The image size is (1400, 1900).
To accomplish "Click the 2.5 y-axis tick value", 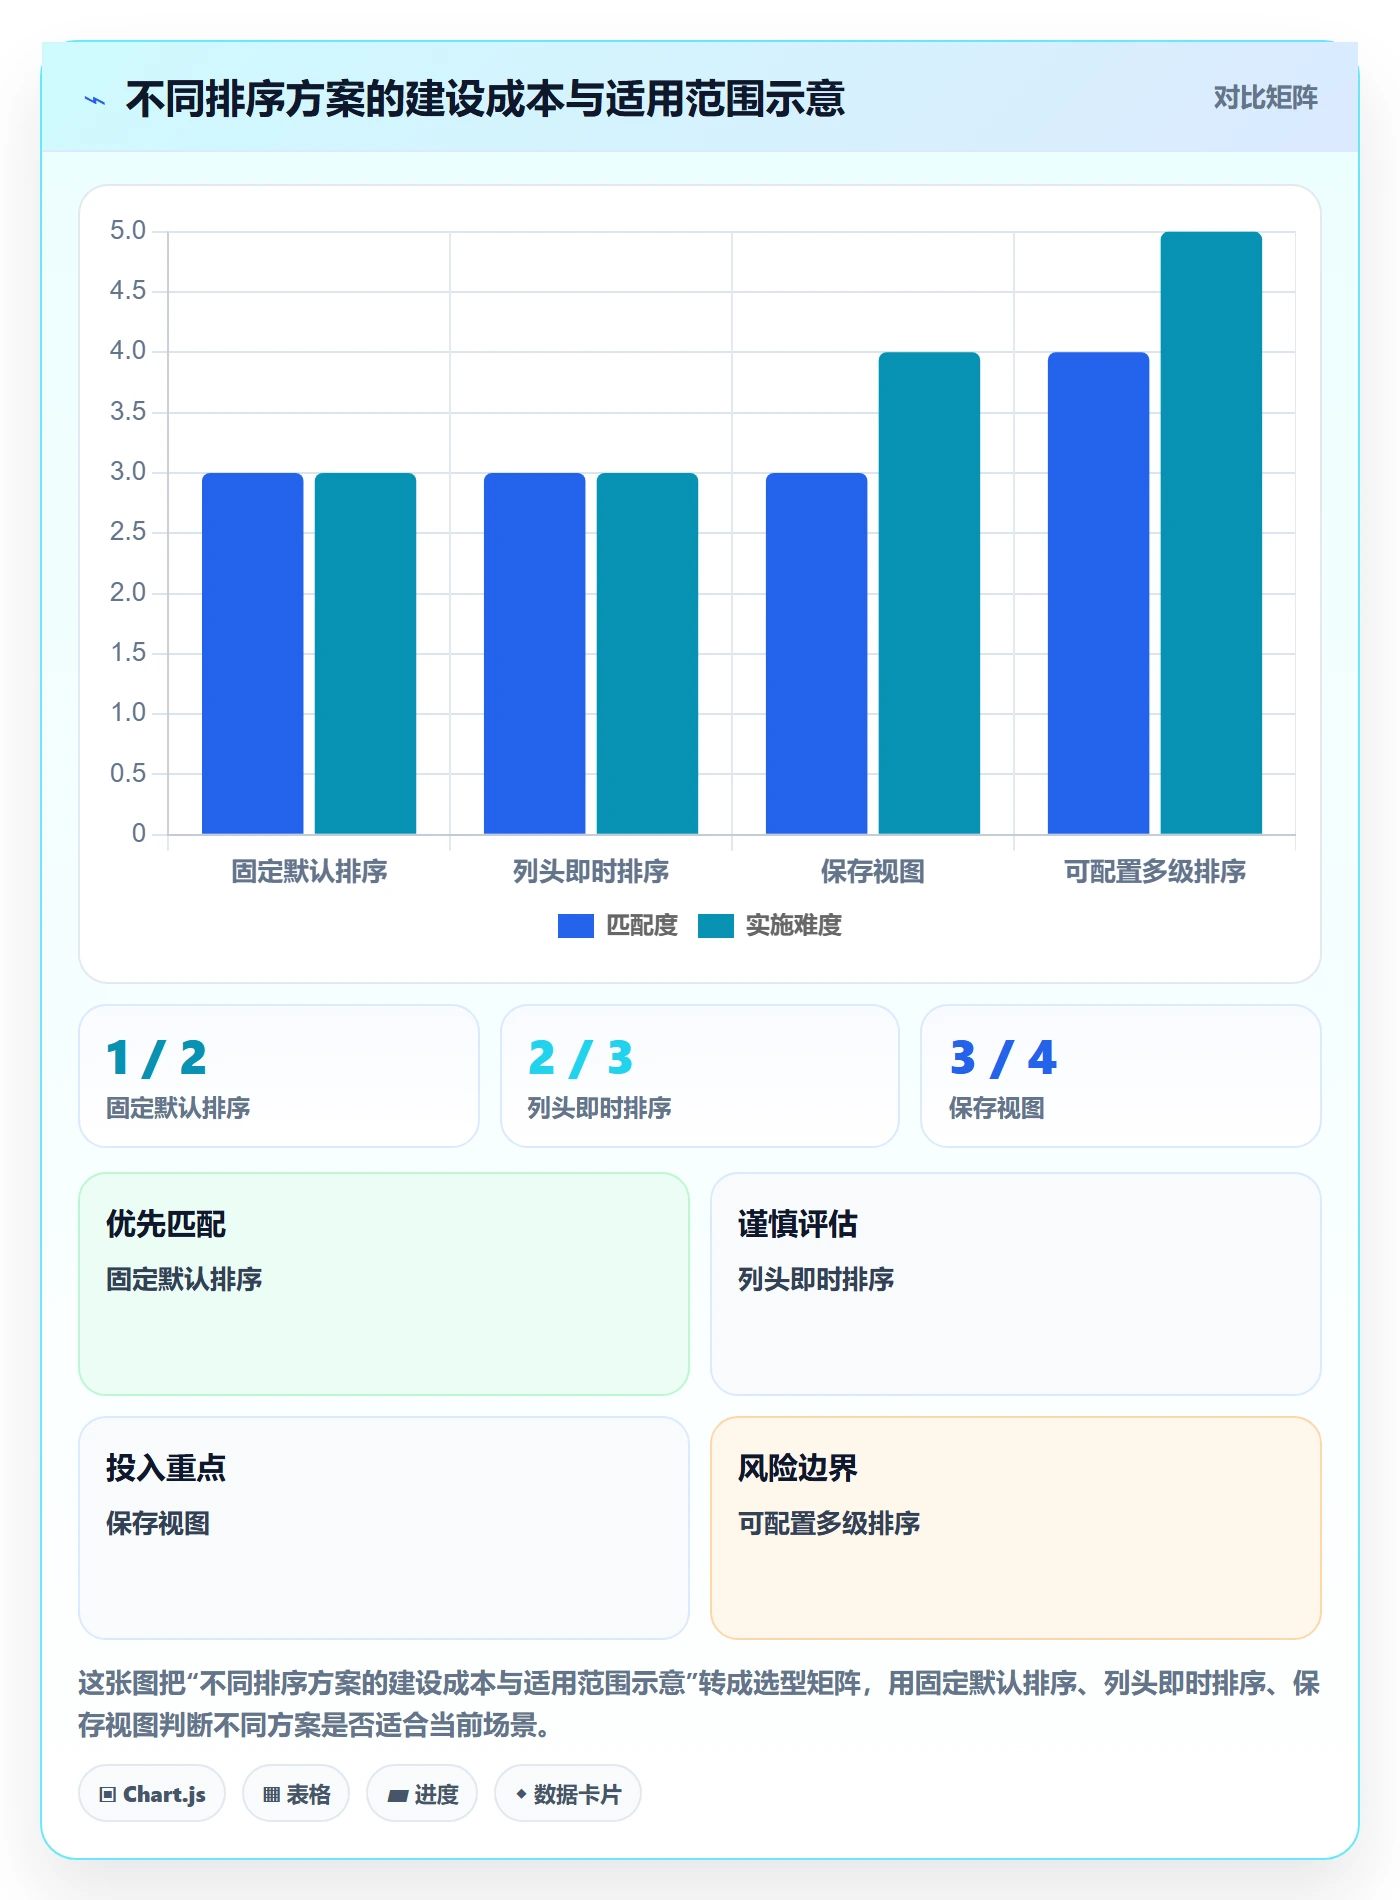I will pyautogui.click(x=128, y=532).
